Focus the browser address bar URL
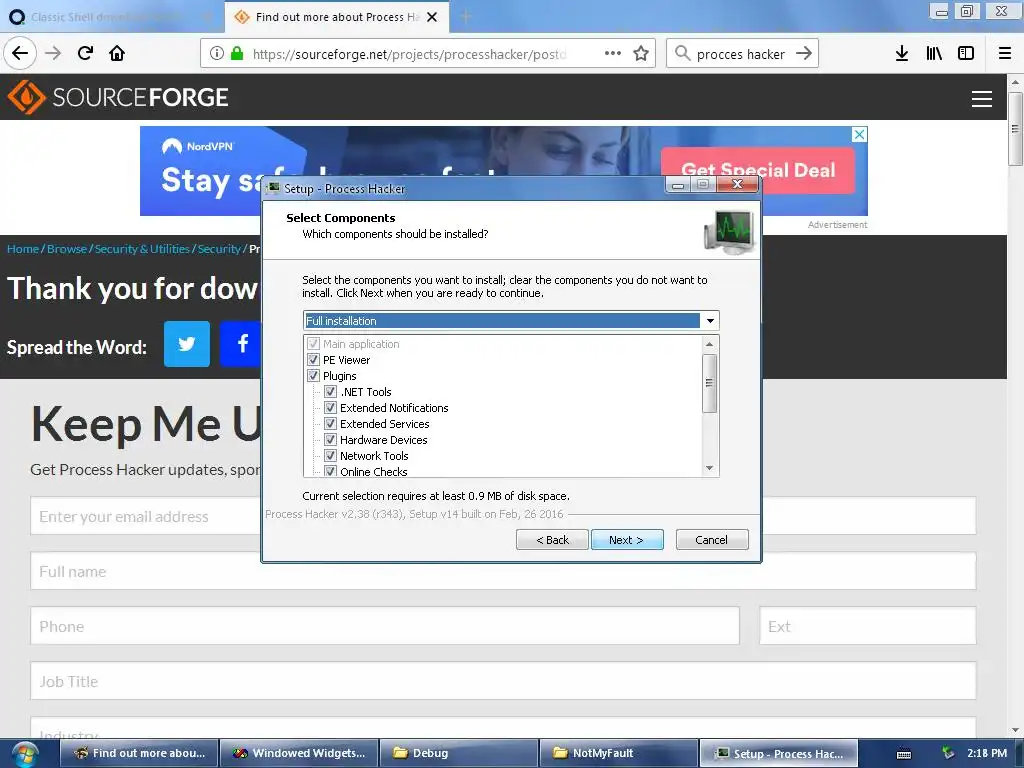 409,54
